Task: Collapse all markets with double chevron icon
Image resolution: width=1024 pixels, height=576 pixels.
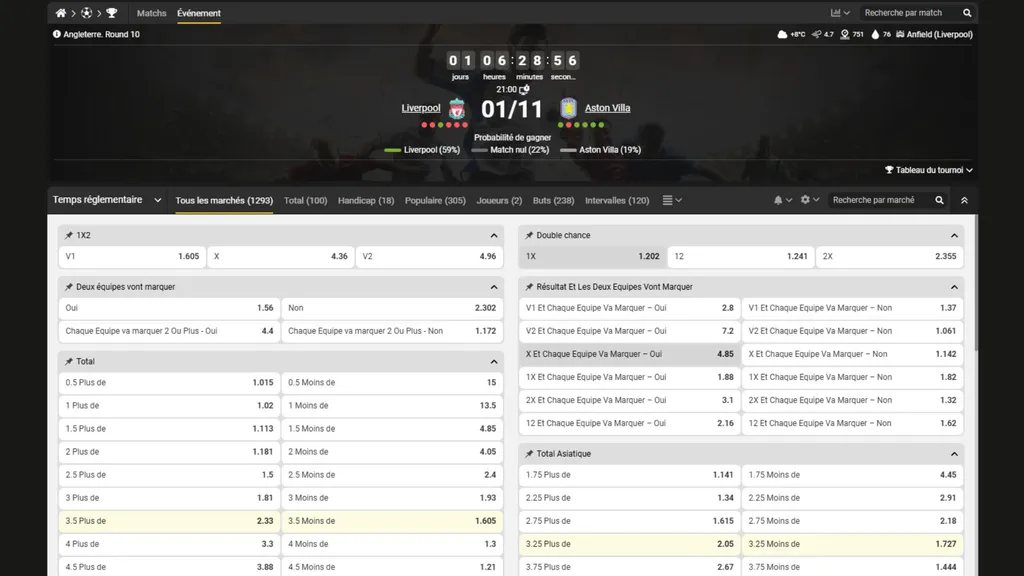Action: [964, 200]
